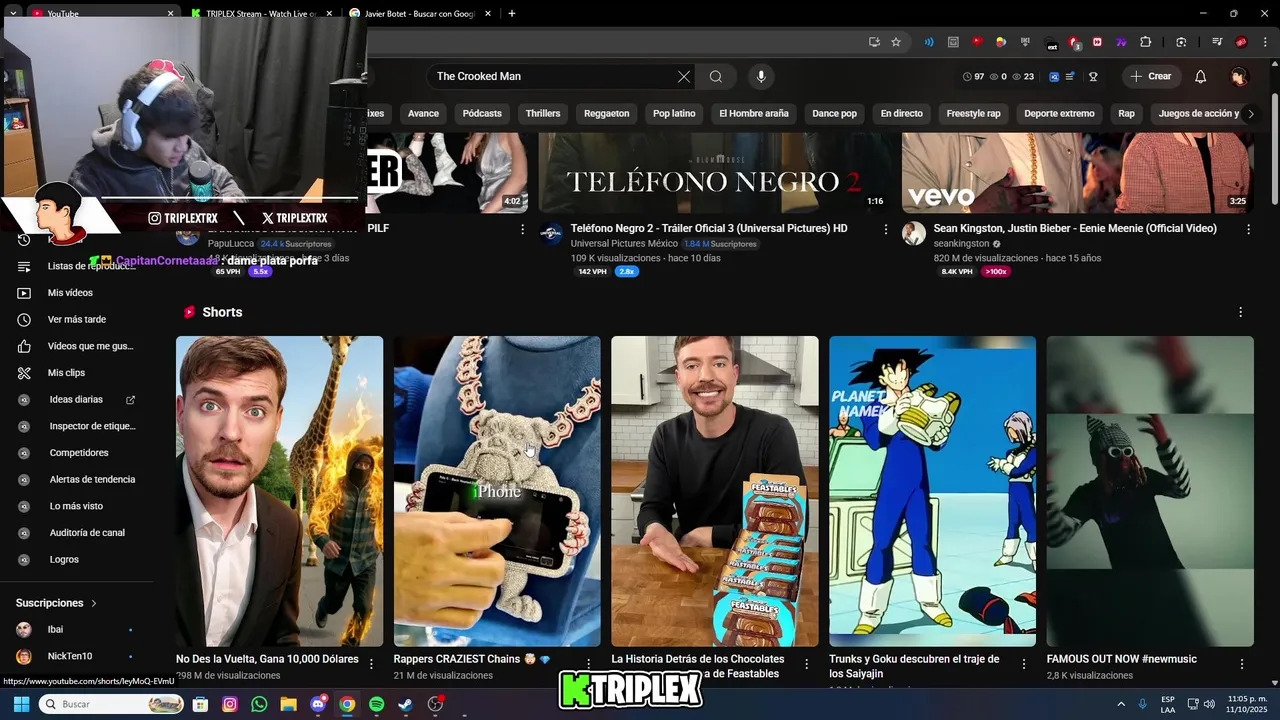This screenshot has width=1280, height=720.
Task: Open Discord from the taskbar
Action: (x=318, y=704)
